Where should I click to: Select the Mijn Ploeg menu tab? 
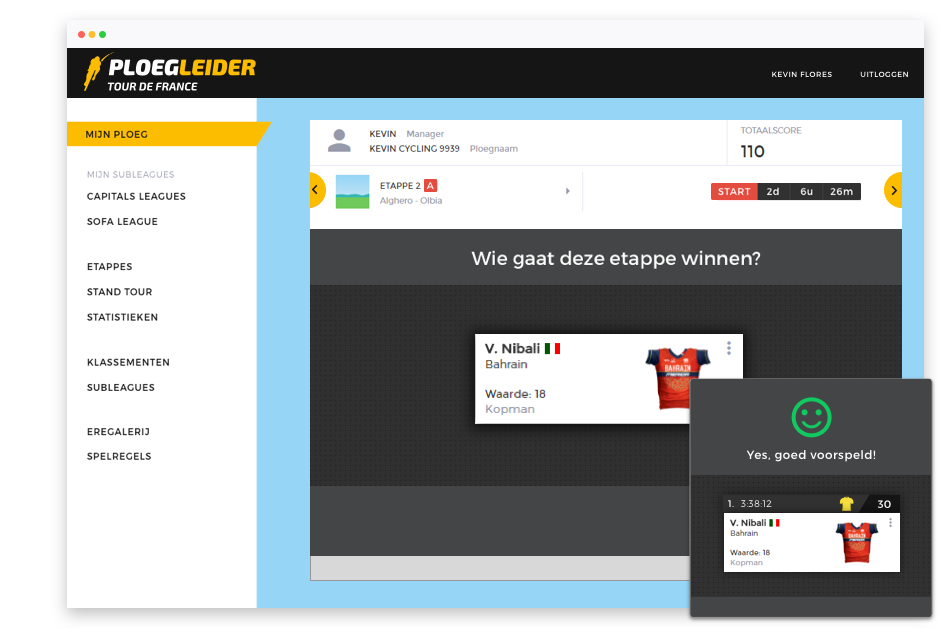[x=117, y=134]
